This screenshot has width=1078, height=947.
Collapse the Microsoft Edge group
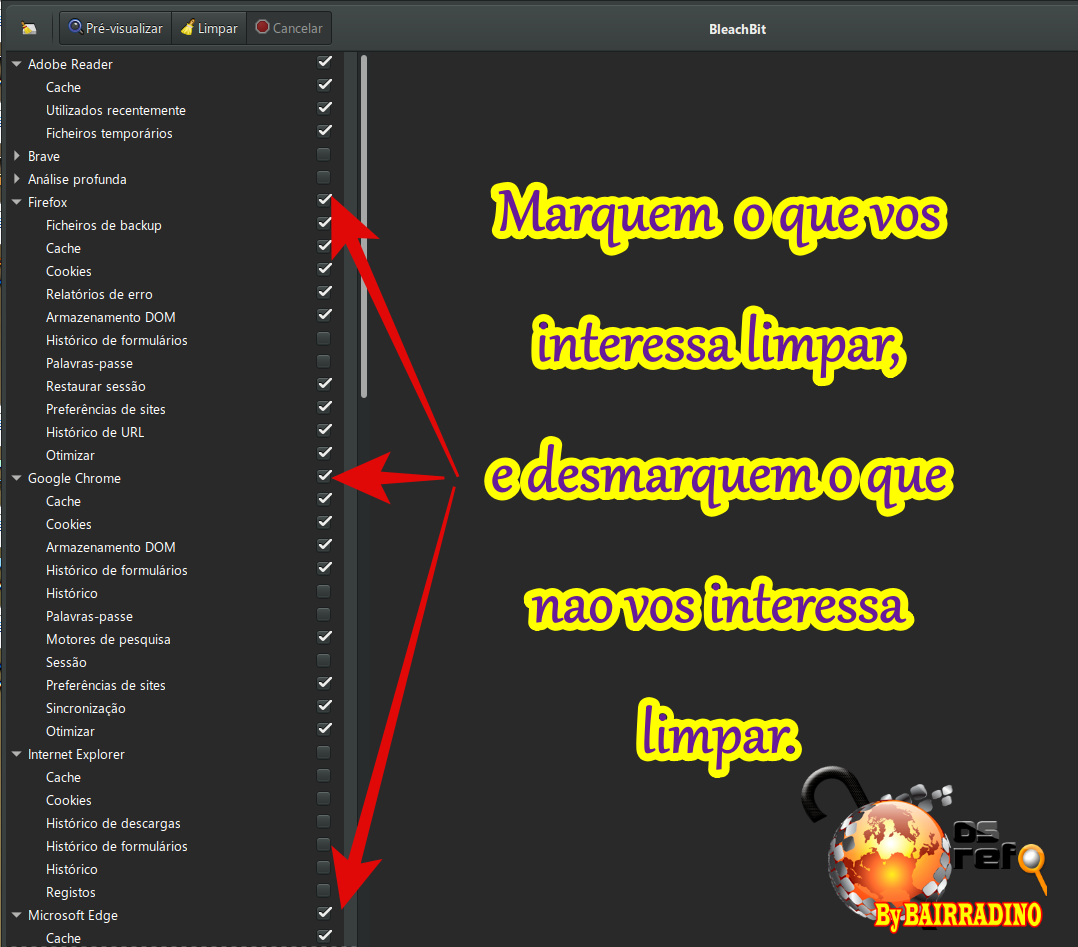[x=16, y=915]
